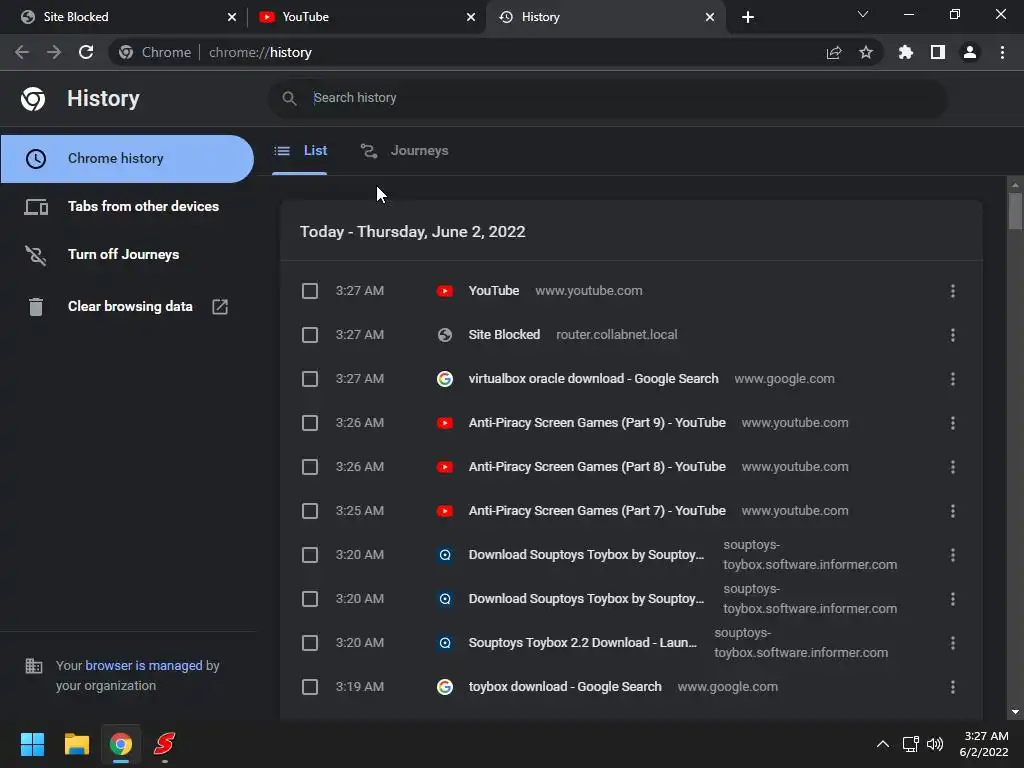Open the Extensions puzzle icon
The image size is (1024, 768).
click(906, 52)
